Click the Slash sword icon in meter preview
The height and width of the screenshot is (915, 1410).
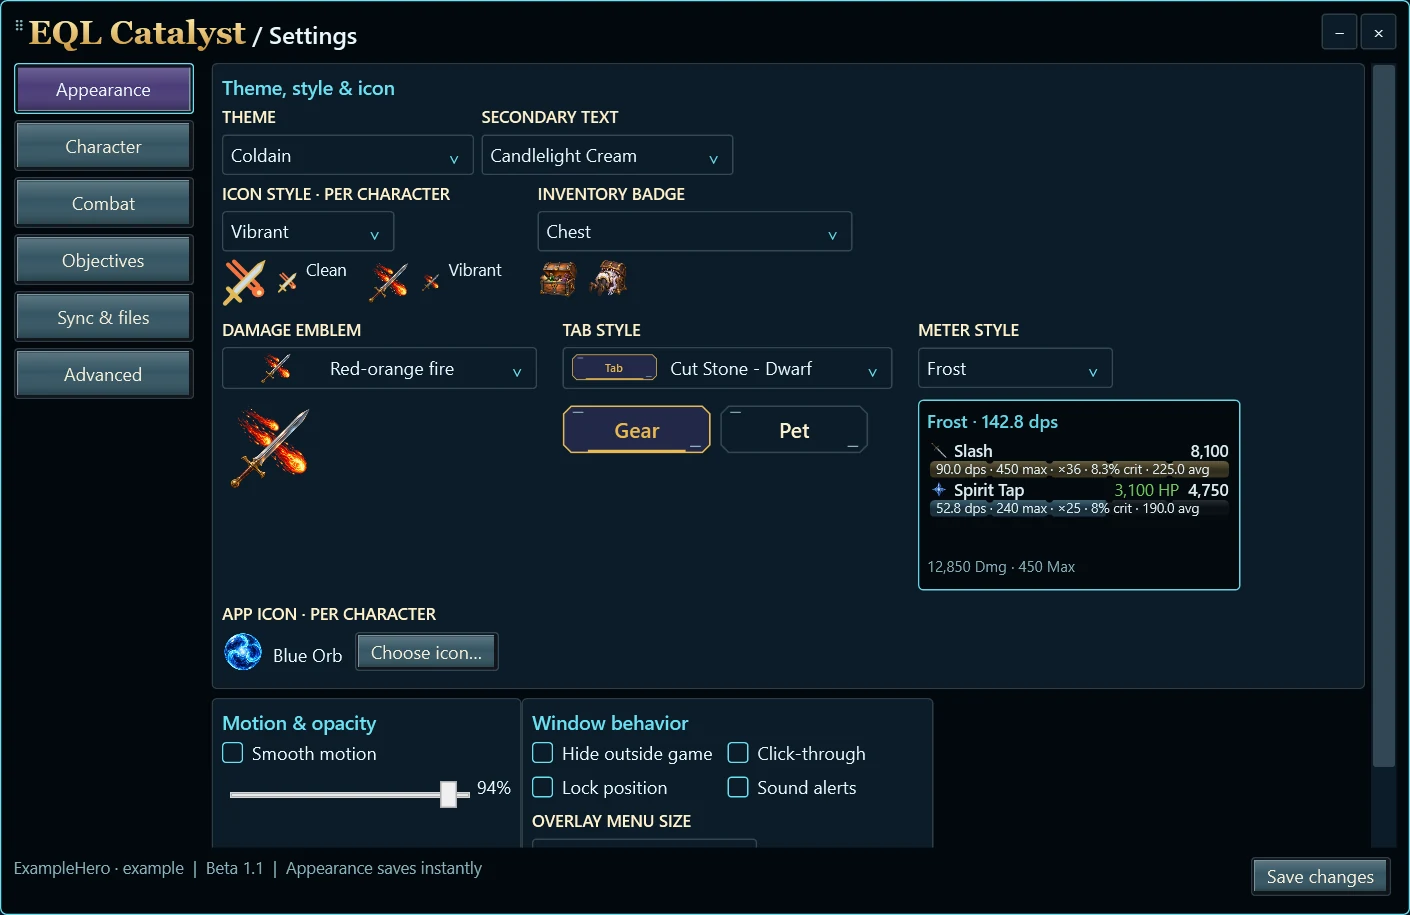coord(939,451)
